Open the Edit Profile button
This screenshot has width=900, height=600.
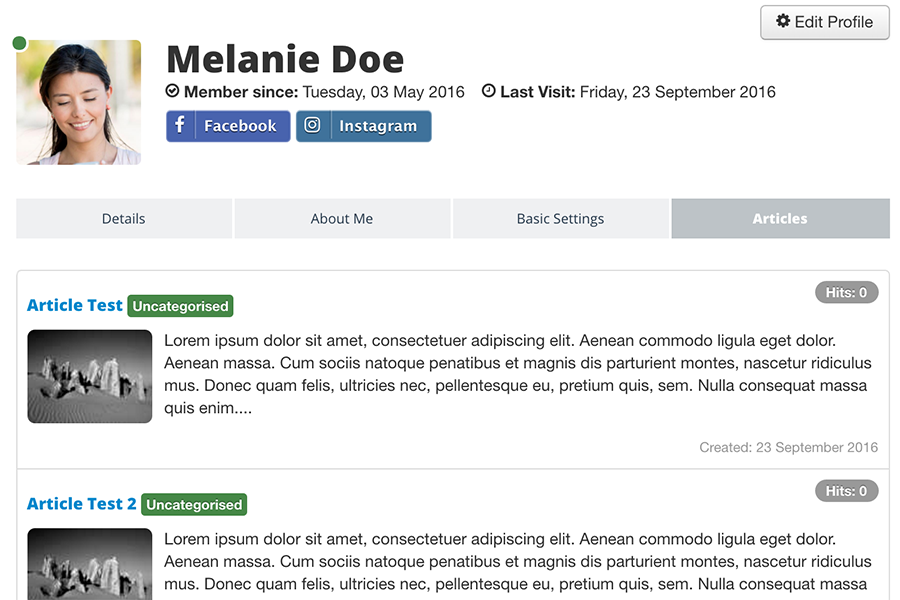tap(825, 22)
